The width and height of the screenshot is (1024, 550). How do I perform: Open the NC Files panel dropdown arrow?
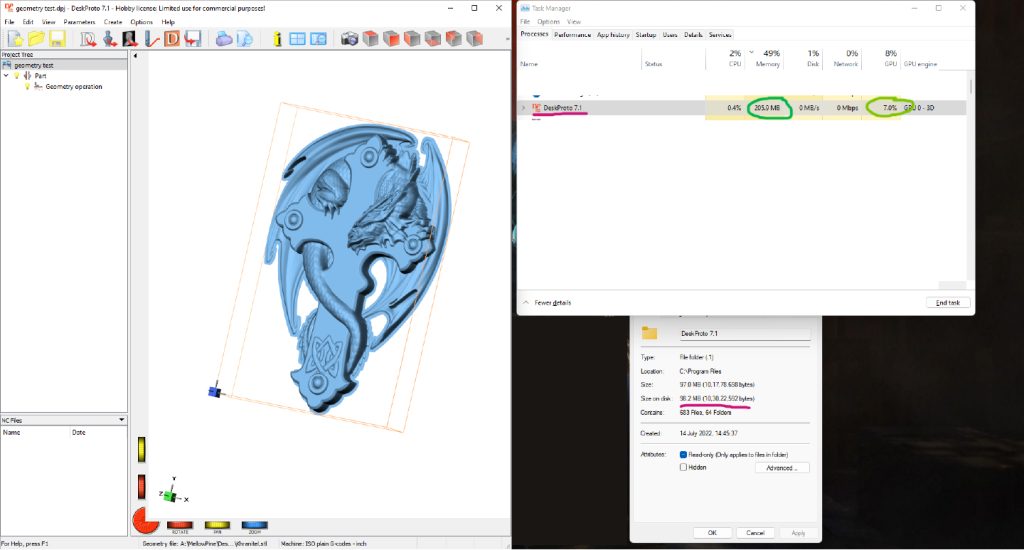tap(121, 420)
